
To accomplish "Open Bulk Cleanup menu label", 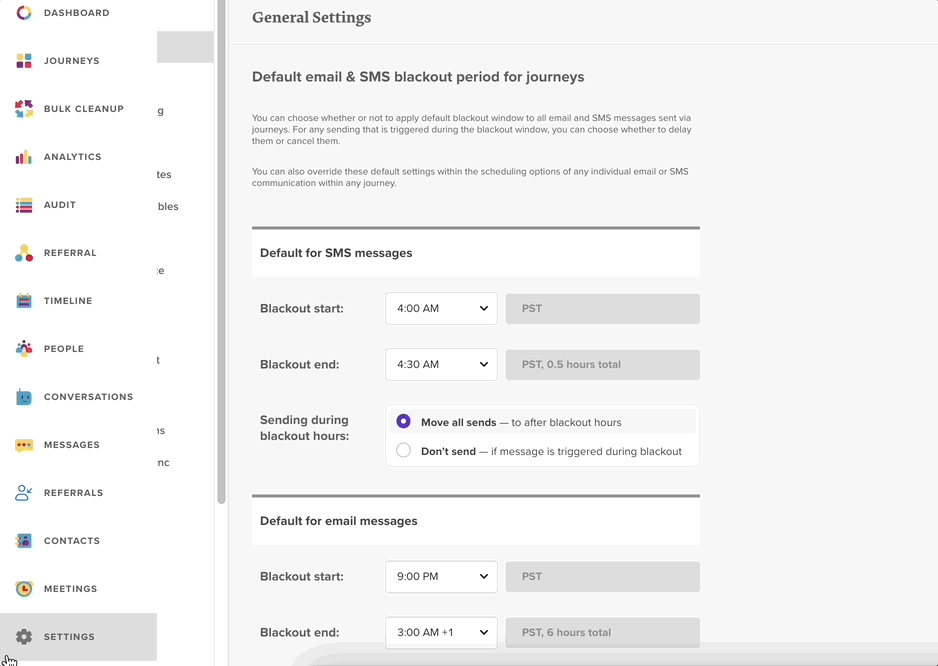I will (84, 109).
